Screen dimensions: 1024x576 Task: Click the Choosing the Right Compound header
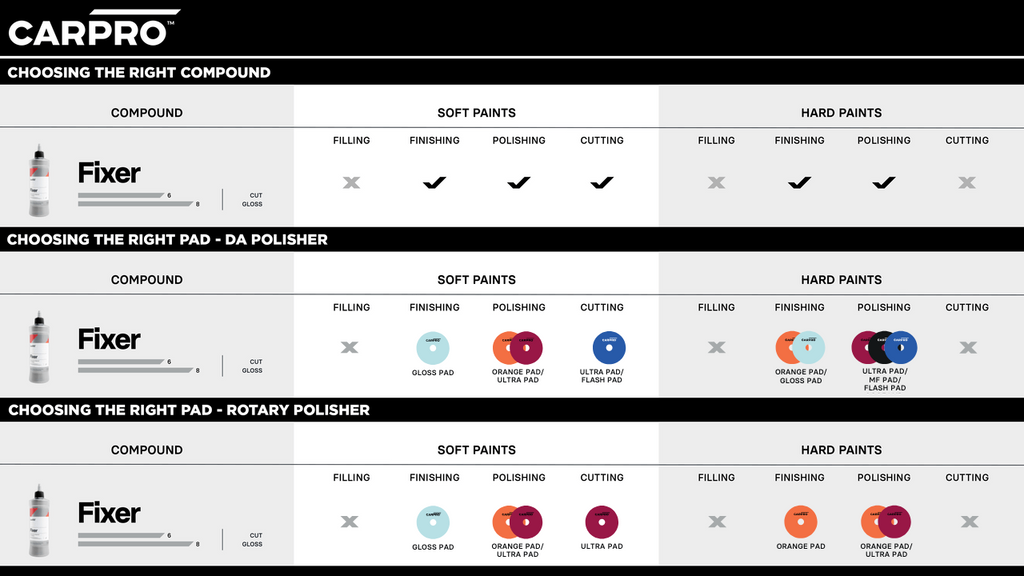pyautogui.click(x=139, y=72)
